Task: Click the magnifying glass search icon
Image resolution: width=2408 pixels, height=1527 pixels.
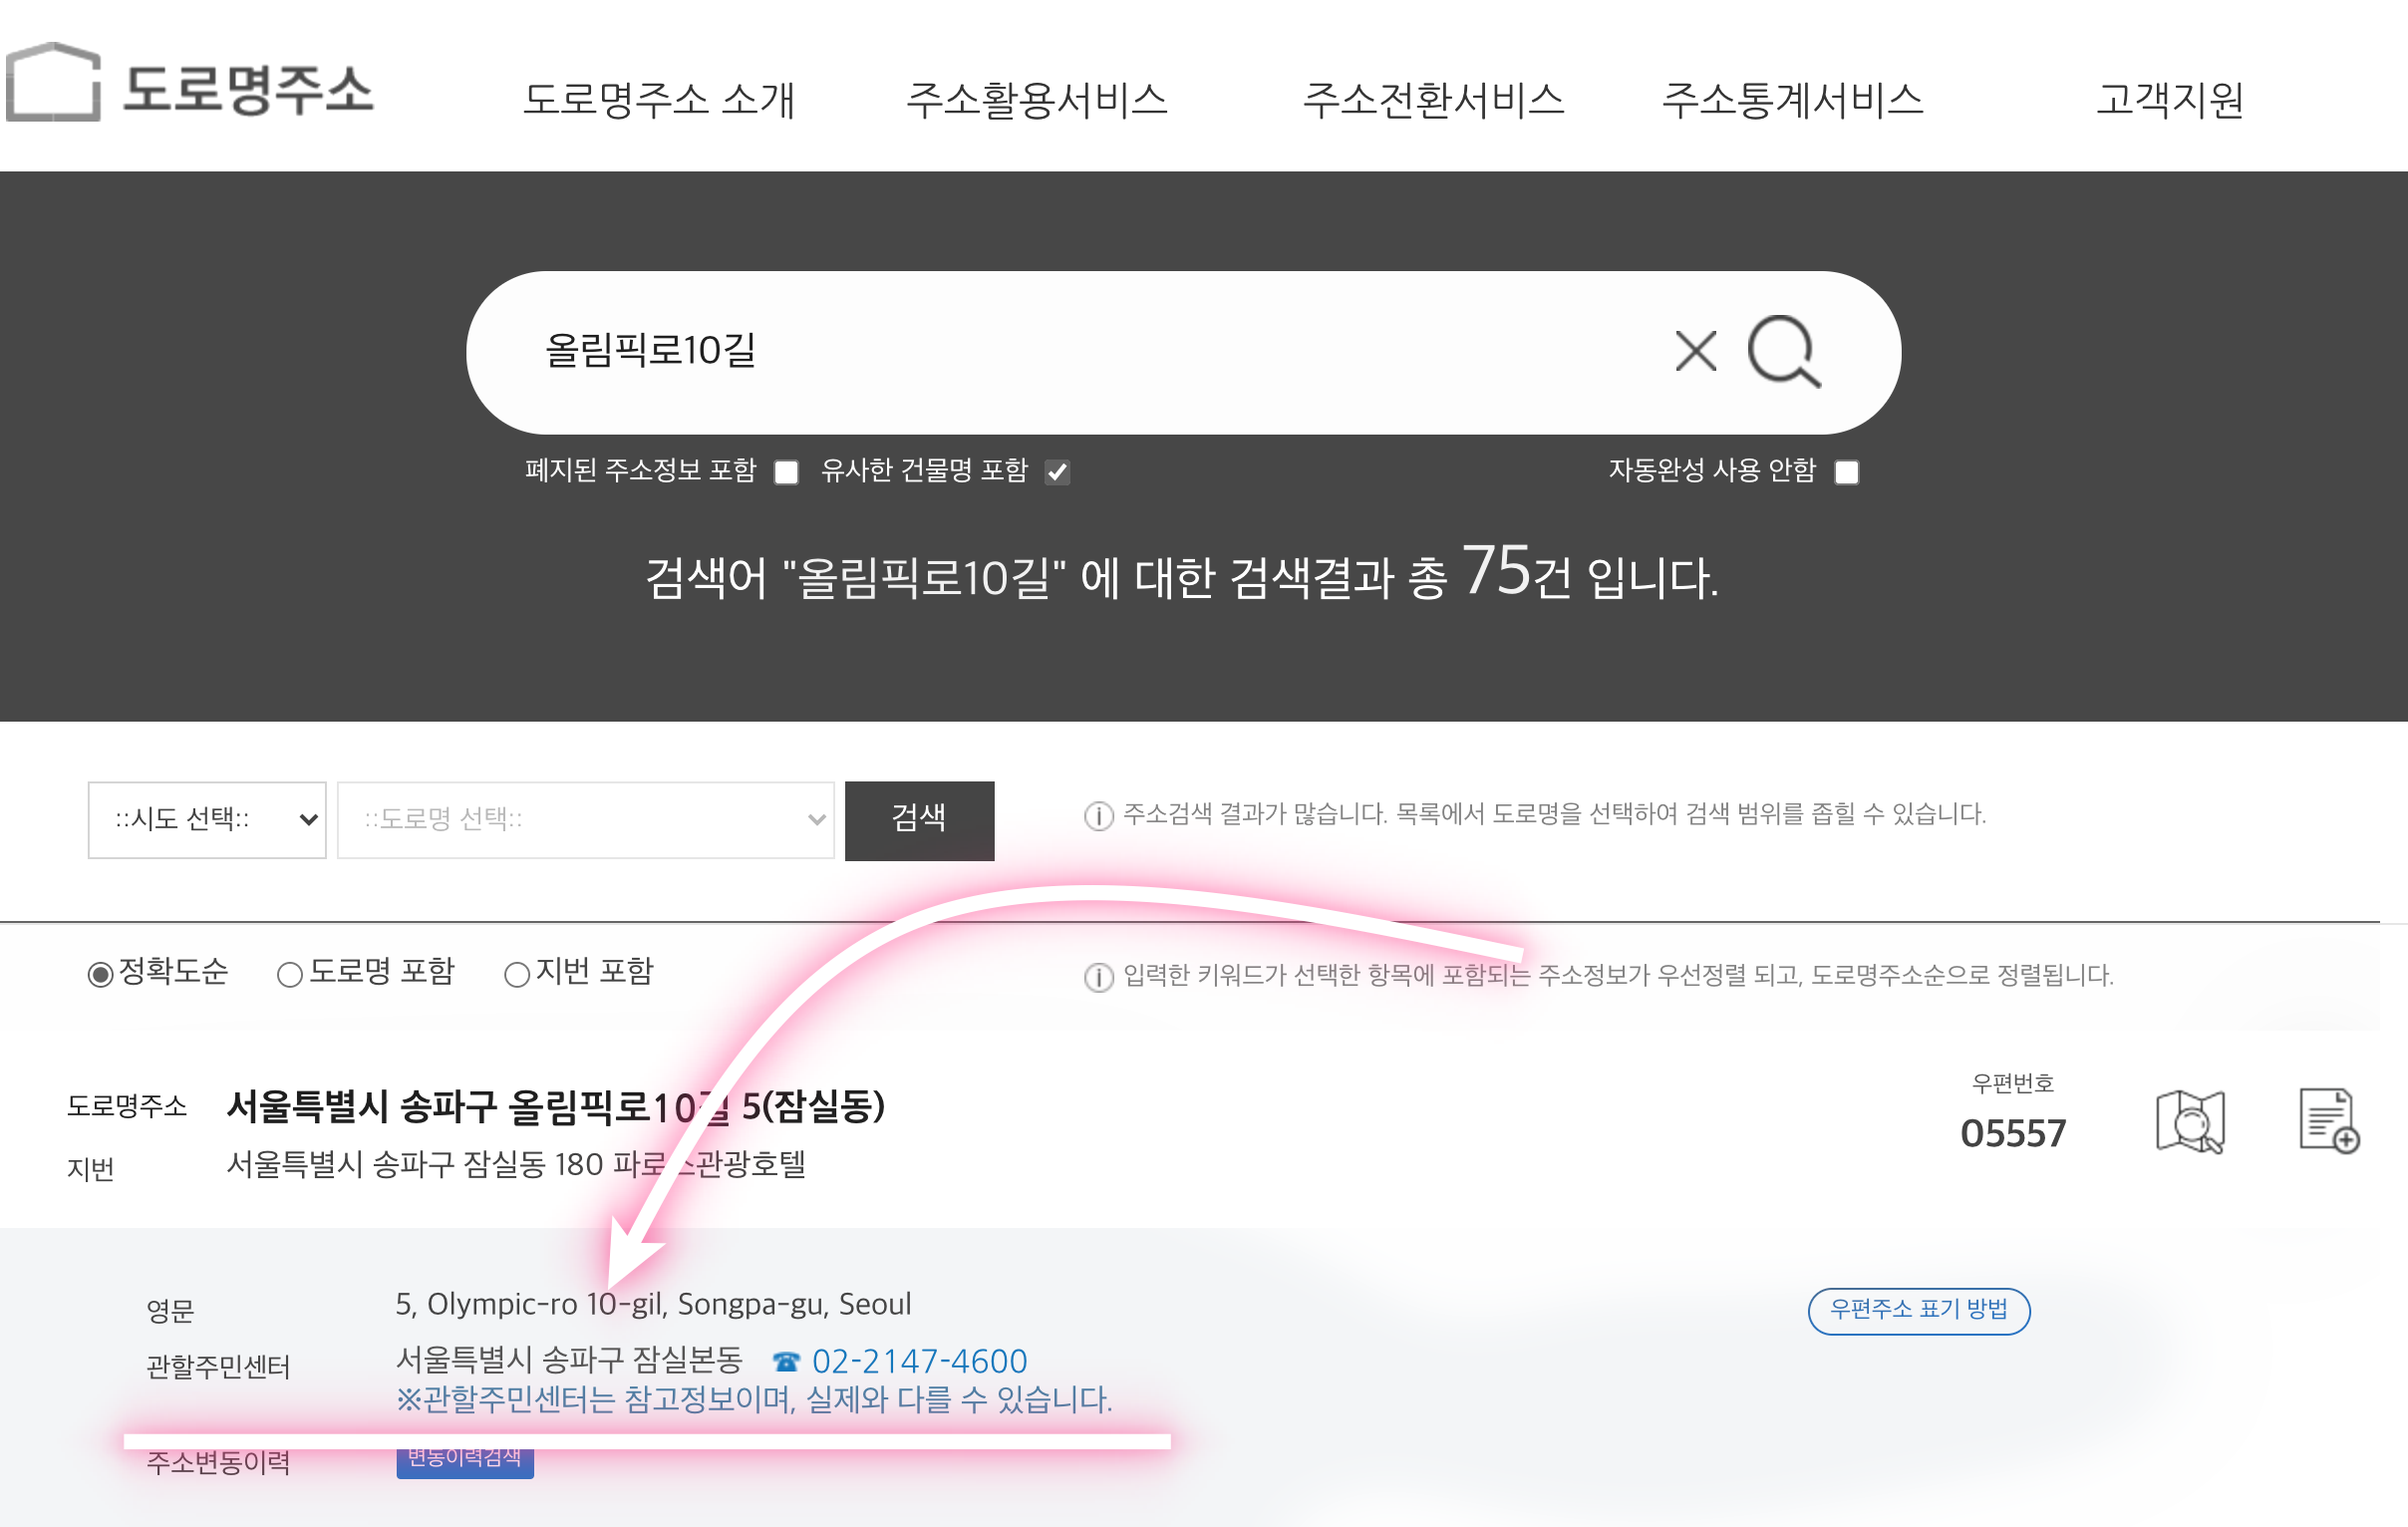Action: [1783, 351]
